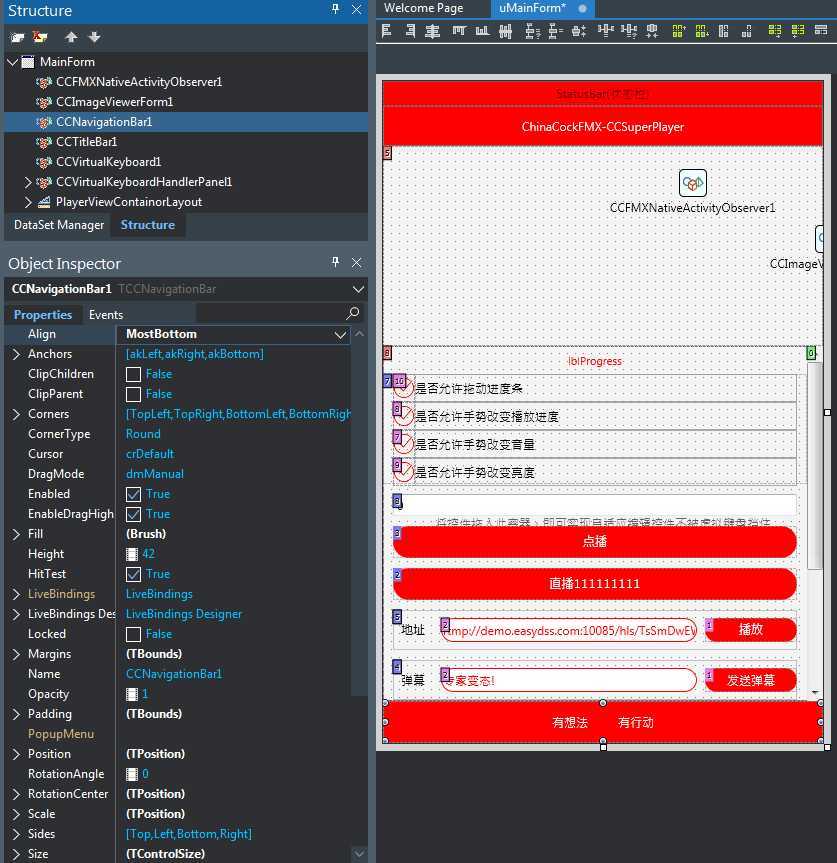Select the ChinaCockFMX-CCSuperPlayer title bar
The width and height of the screenshot is (837, 863).
point(603,127)
